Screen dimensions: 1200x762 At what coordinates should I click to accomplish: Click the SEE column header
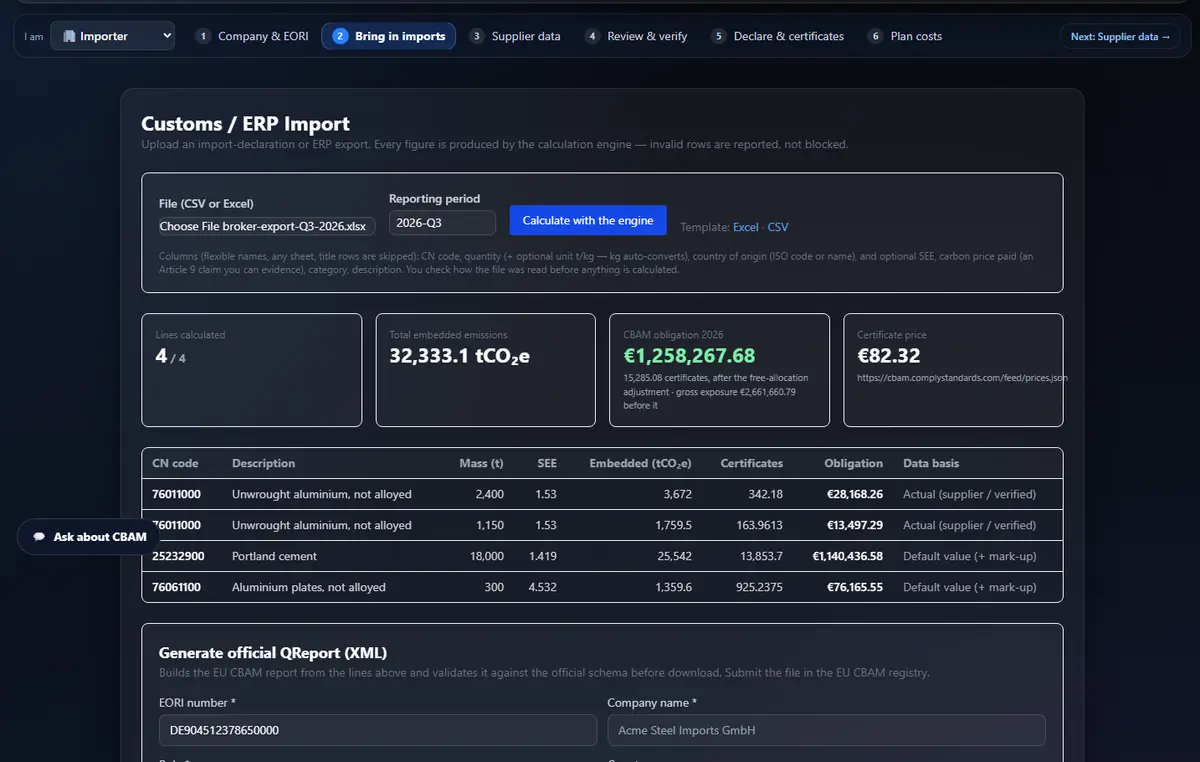[x=547, y=463]
